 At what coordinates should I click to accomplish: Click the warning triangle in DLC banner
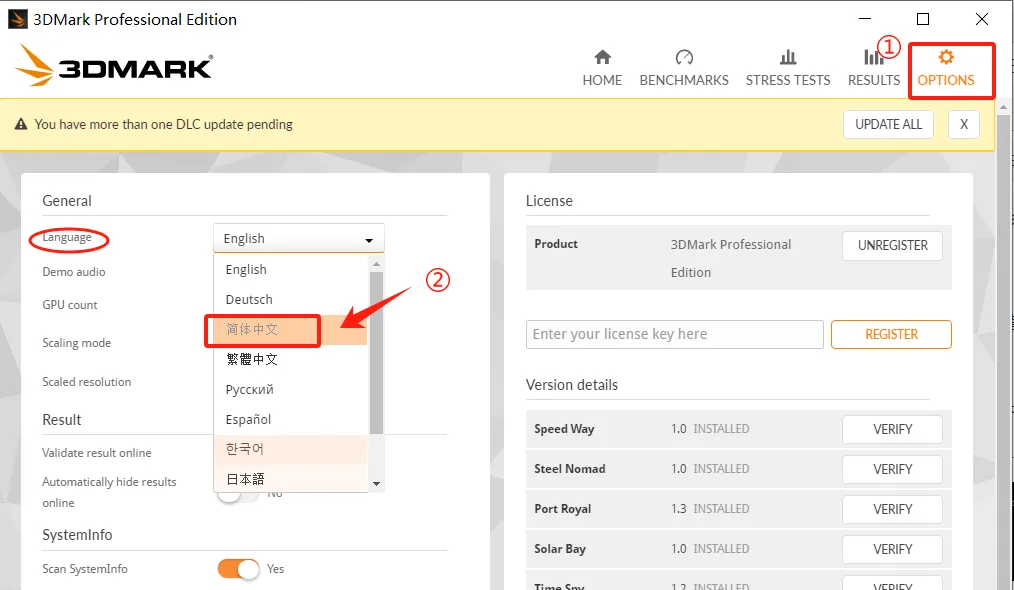(x=21, y=124)
